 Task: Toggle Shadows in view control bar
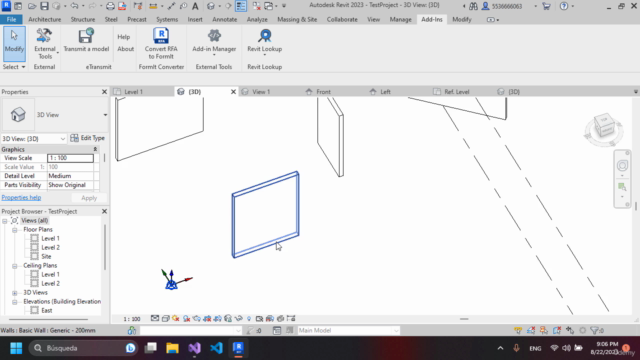coord(187,318)
